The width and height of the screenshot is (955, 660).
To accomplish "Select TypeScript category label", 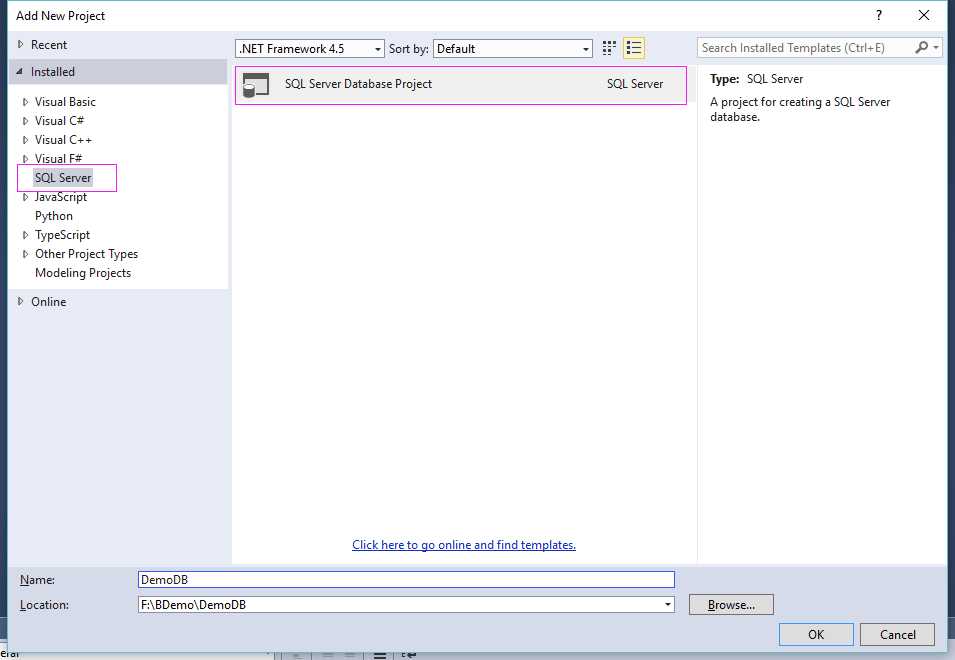I will (x=62, y=234).
